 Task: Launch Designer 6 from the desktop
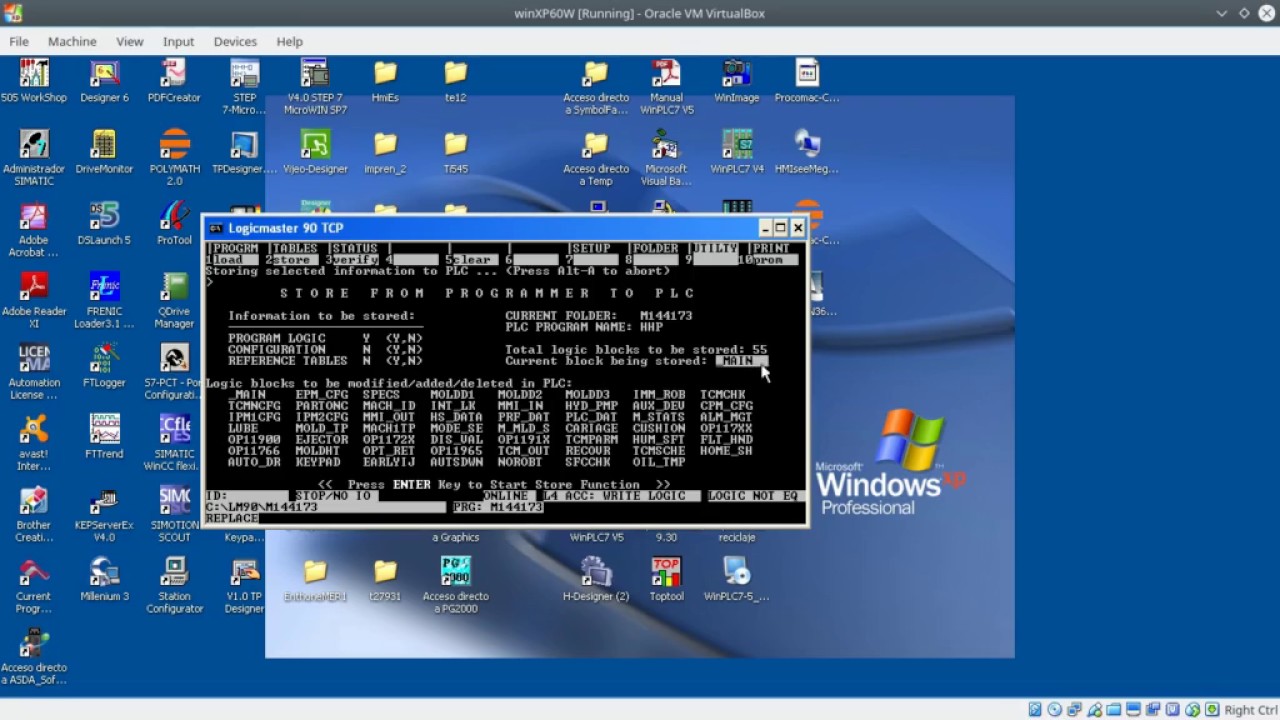tap(104, 81)
